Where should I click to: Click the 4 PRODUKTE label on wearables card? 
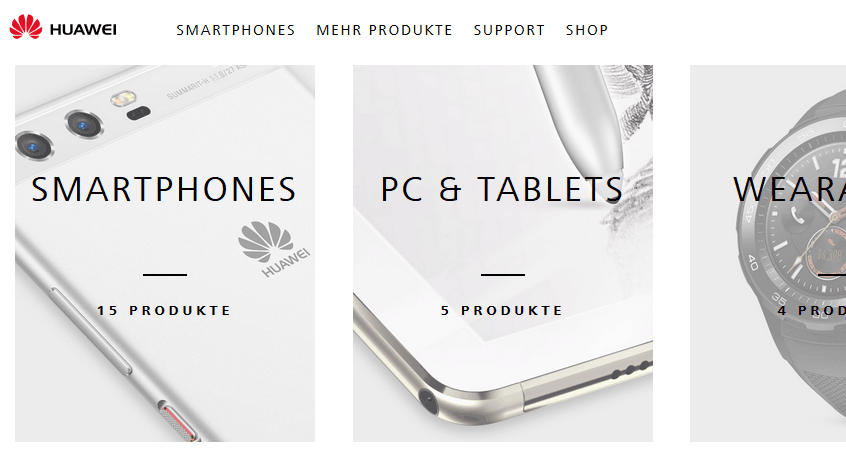pyautogui.click(x=811, y=311)
